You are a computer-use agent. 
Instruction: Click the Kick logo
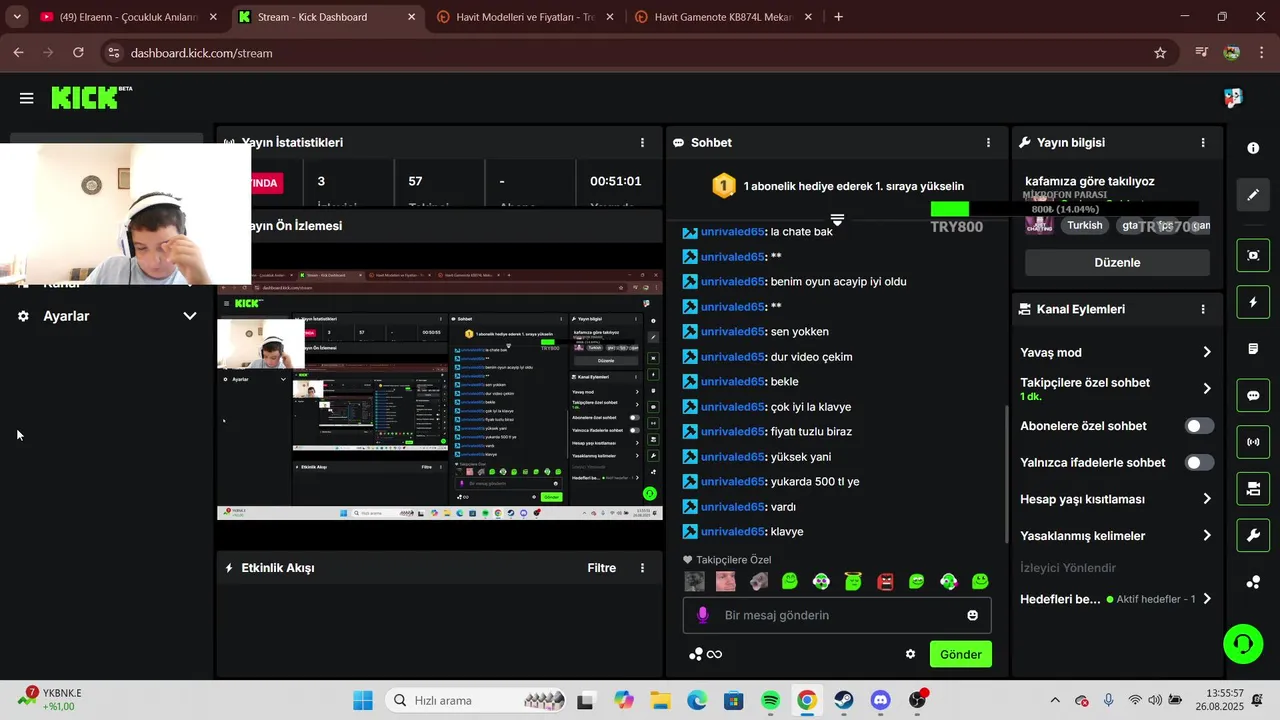click(91, 97)
